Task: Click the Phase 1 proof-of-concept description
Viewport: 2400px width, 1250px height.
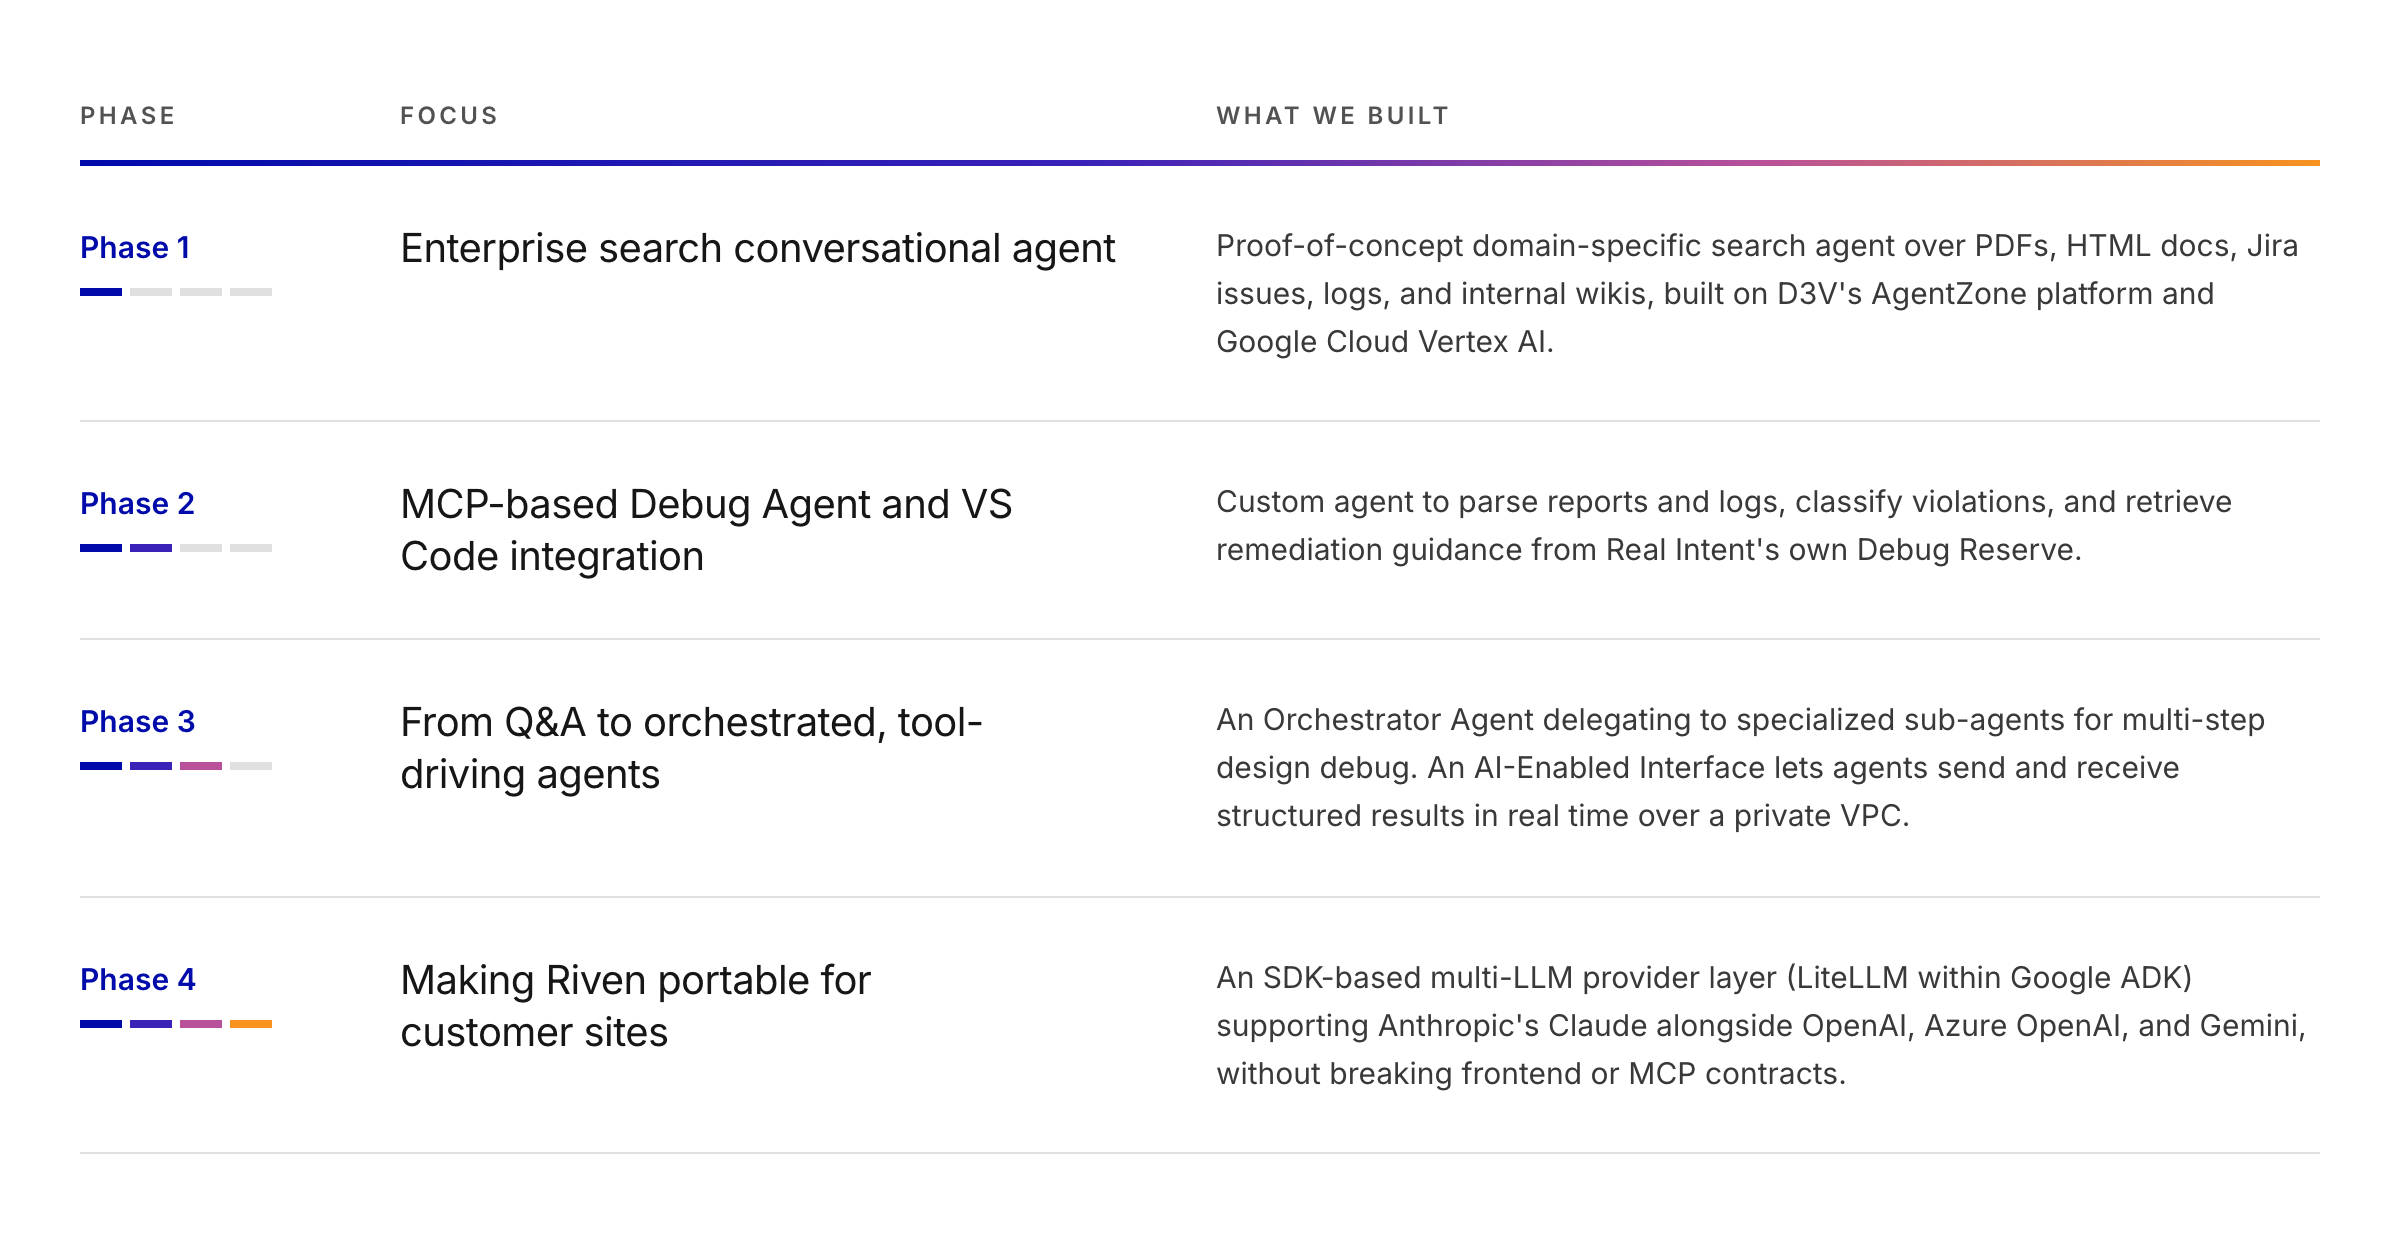Action: click(1757, 294)
